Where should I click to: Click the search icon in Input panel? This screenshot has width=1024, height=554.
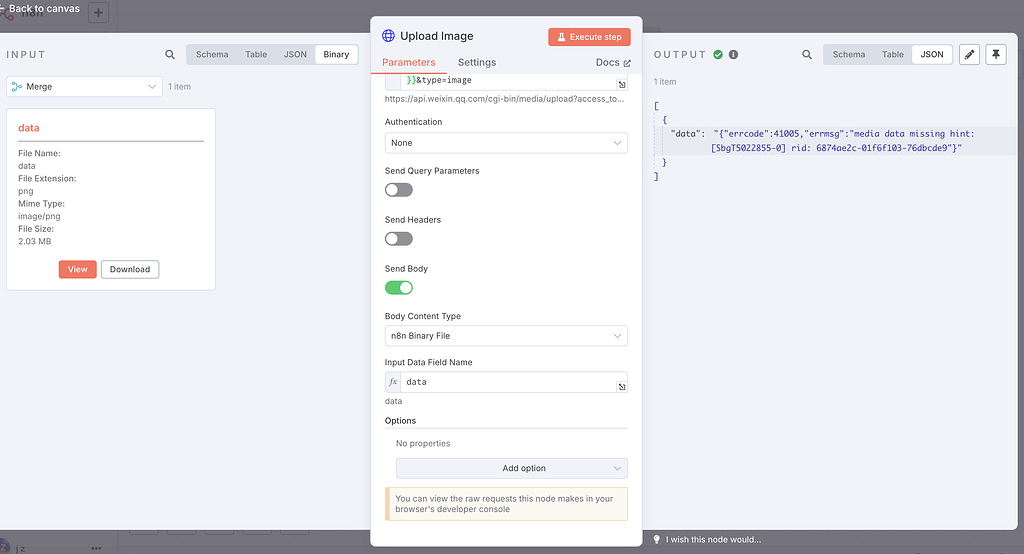point(170,55)
